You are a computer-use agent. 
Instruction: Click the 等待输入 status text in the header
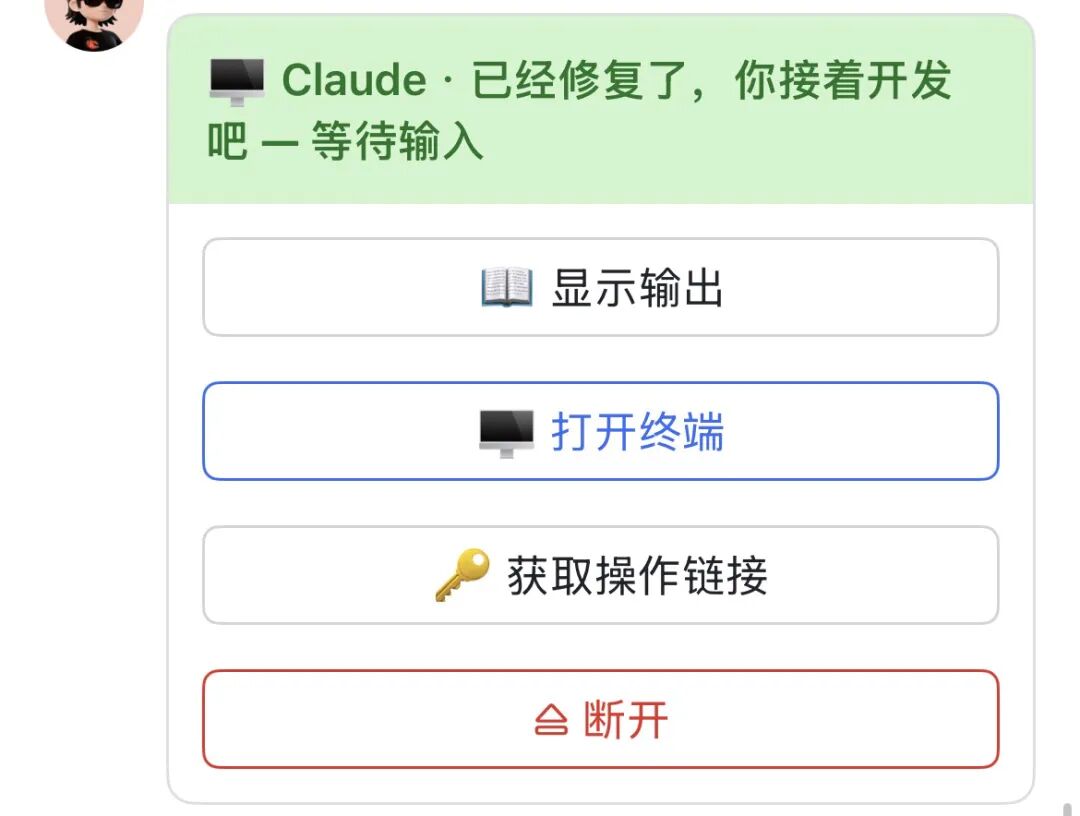tap(397, 141)
